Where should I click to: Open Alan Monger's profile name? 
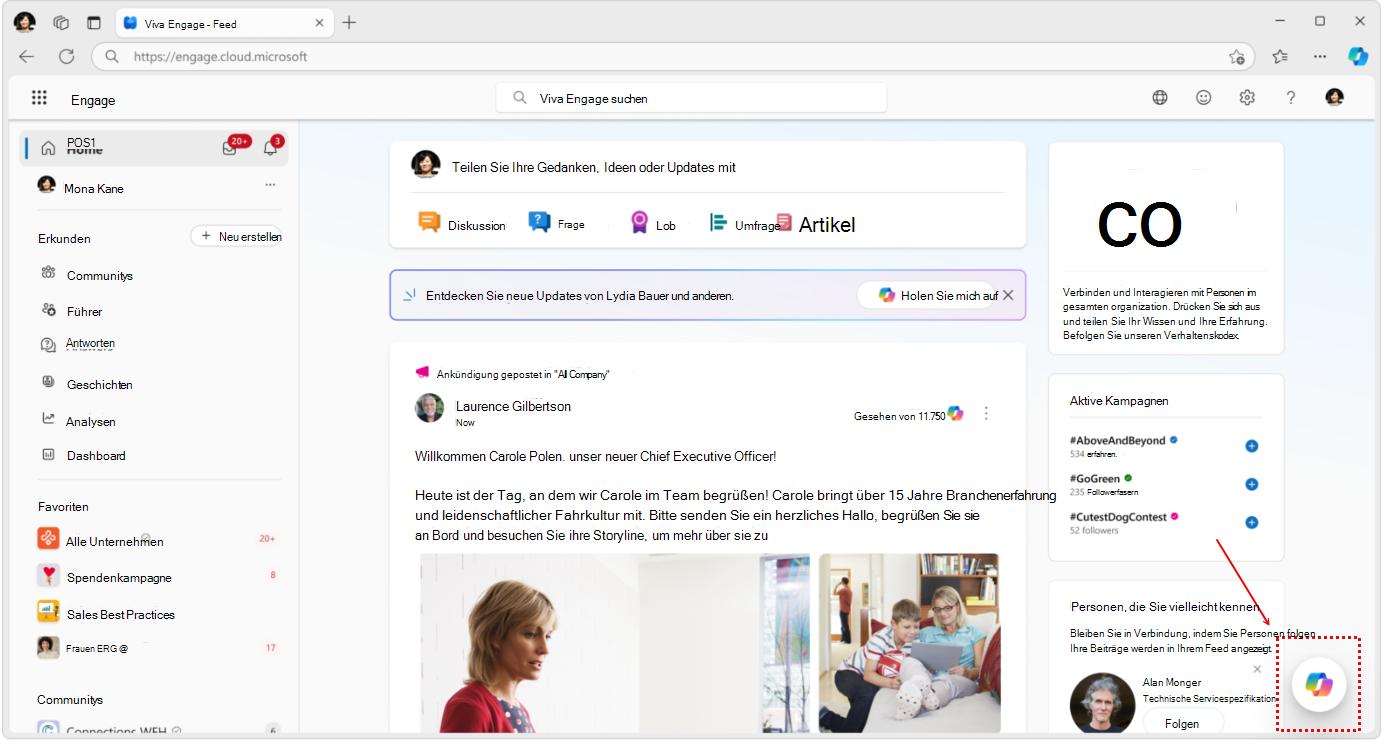tap(1172, 682)
